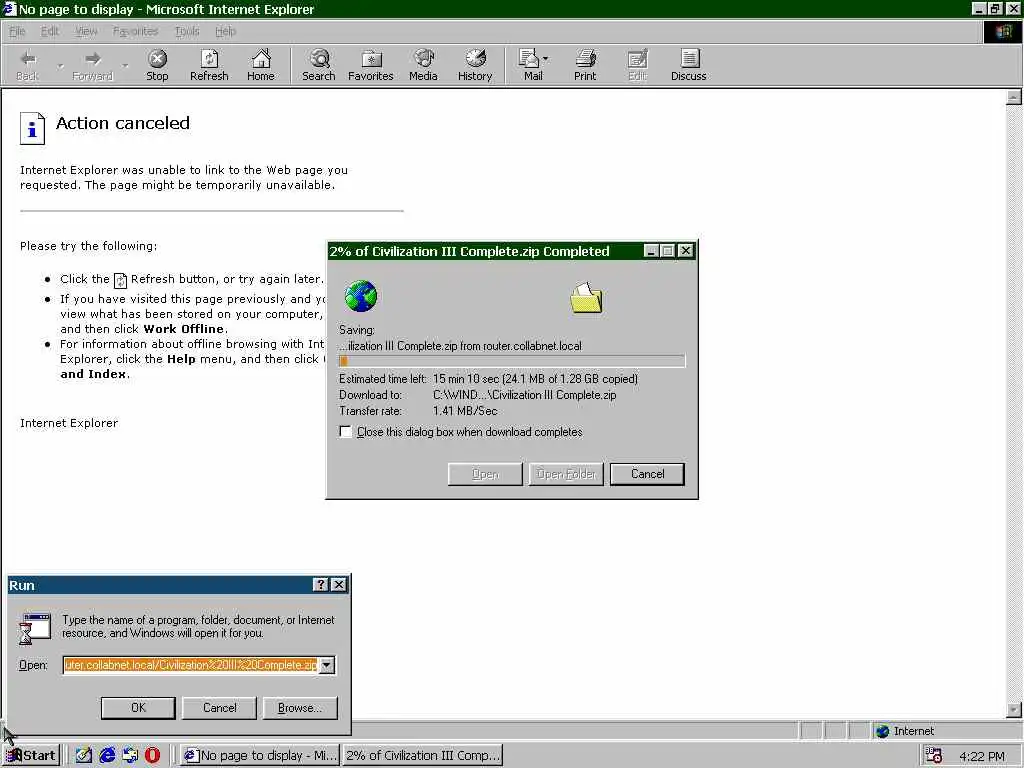Click scrollbar down arrow in browser

click(x=1014, y=709)
